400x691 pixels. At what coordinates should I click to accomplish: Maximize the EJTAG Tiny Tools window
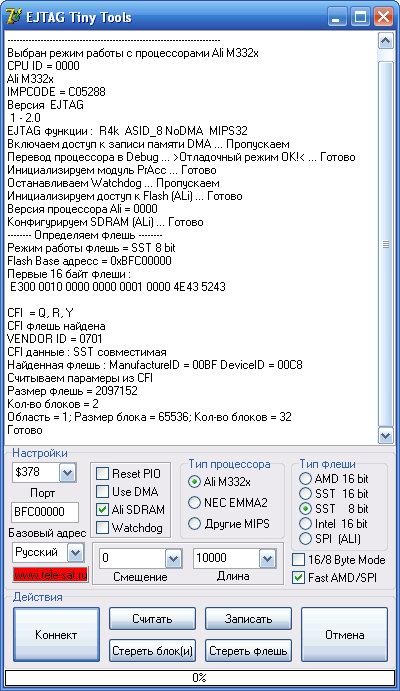click(x=360, y=17)
